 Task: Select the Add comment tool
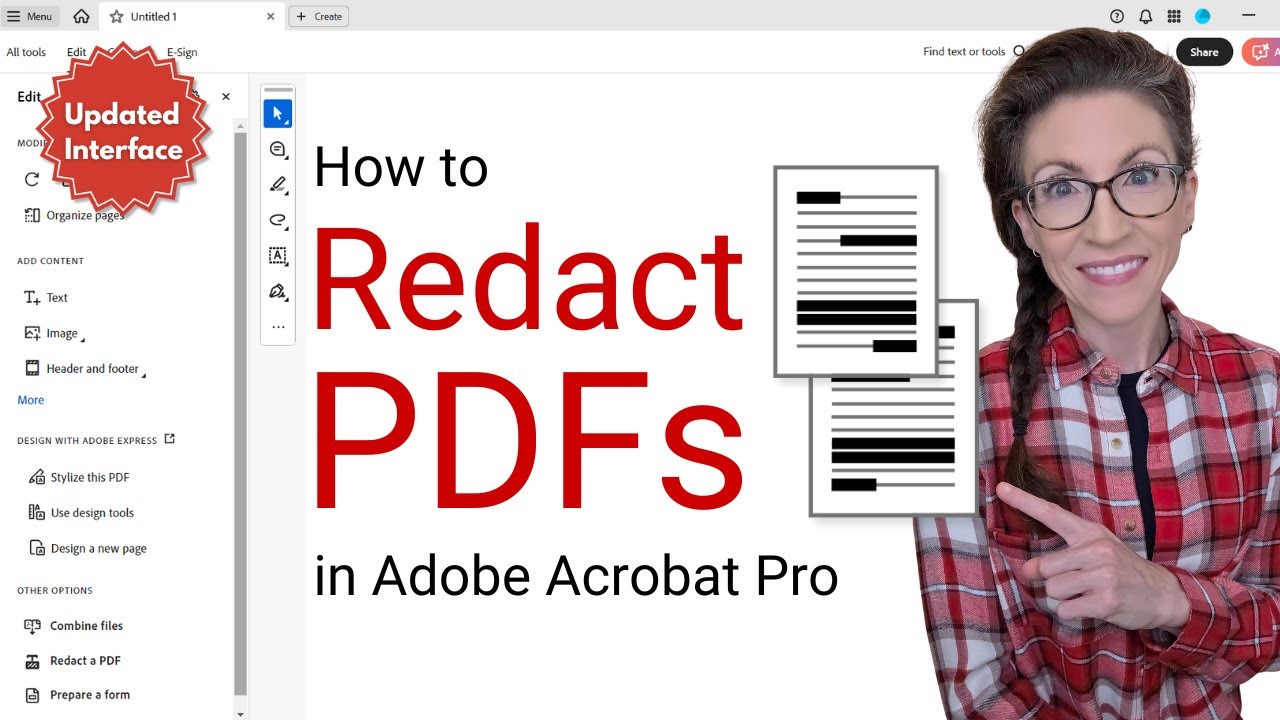[x=278, y=149]
